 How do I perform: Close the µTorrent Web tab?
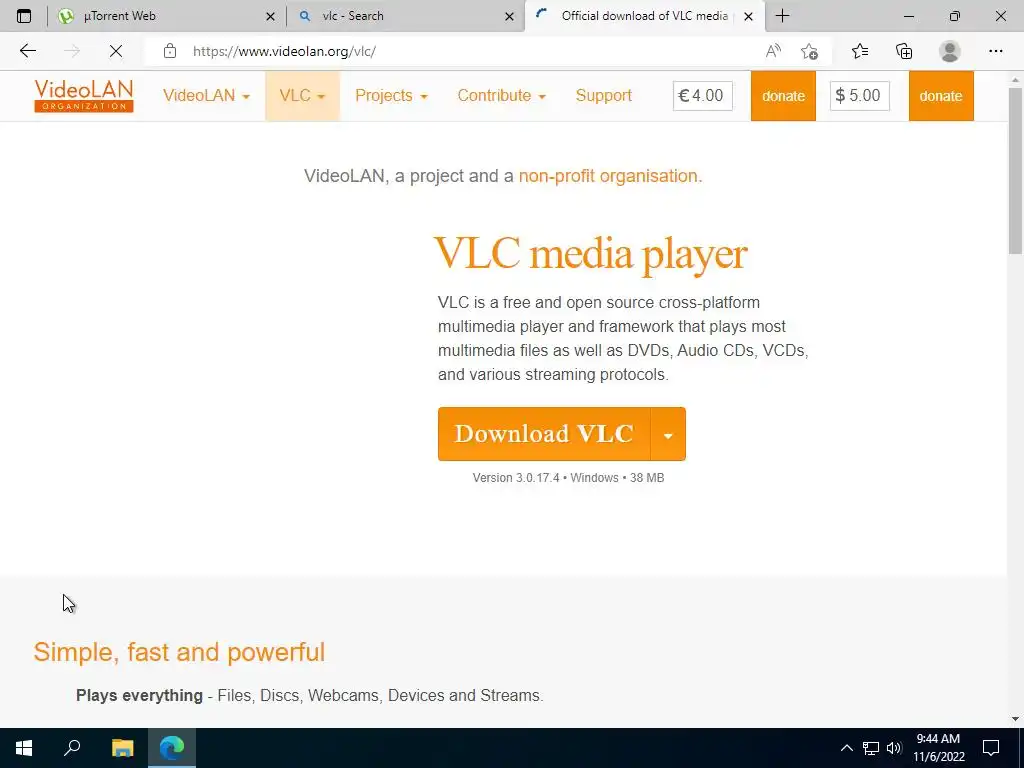coord(270,16)
